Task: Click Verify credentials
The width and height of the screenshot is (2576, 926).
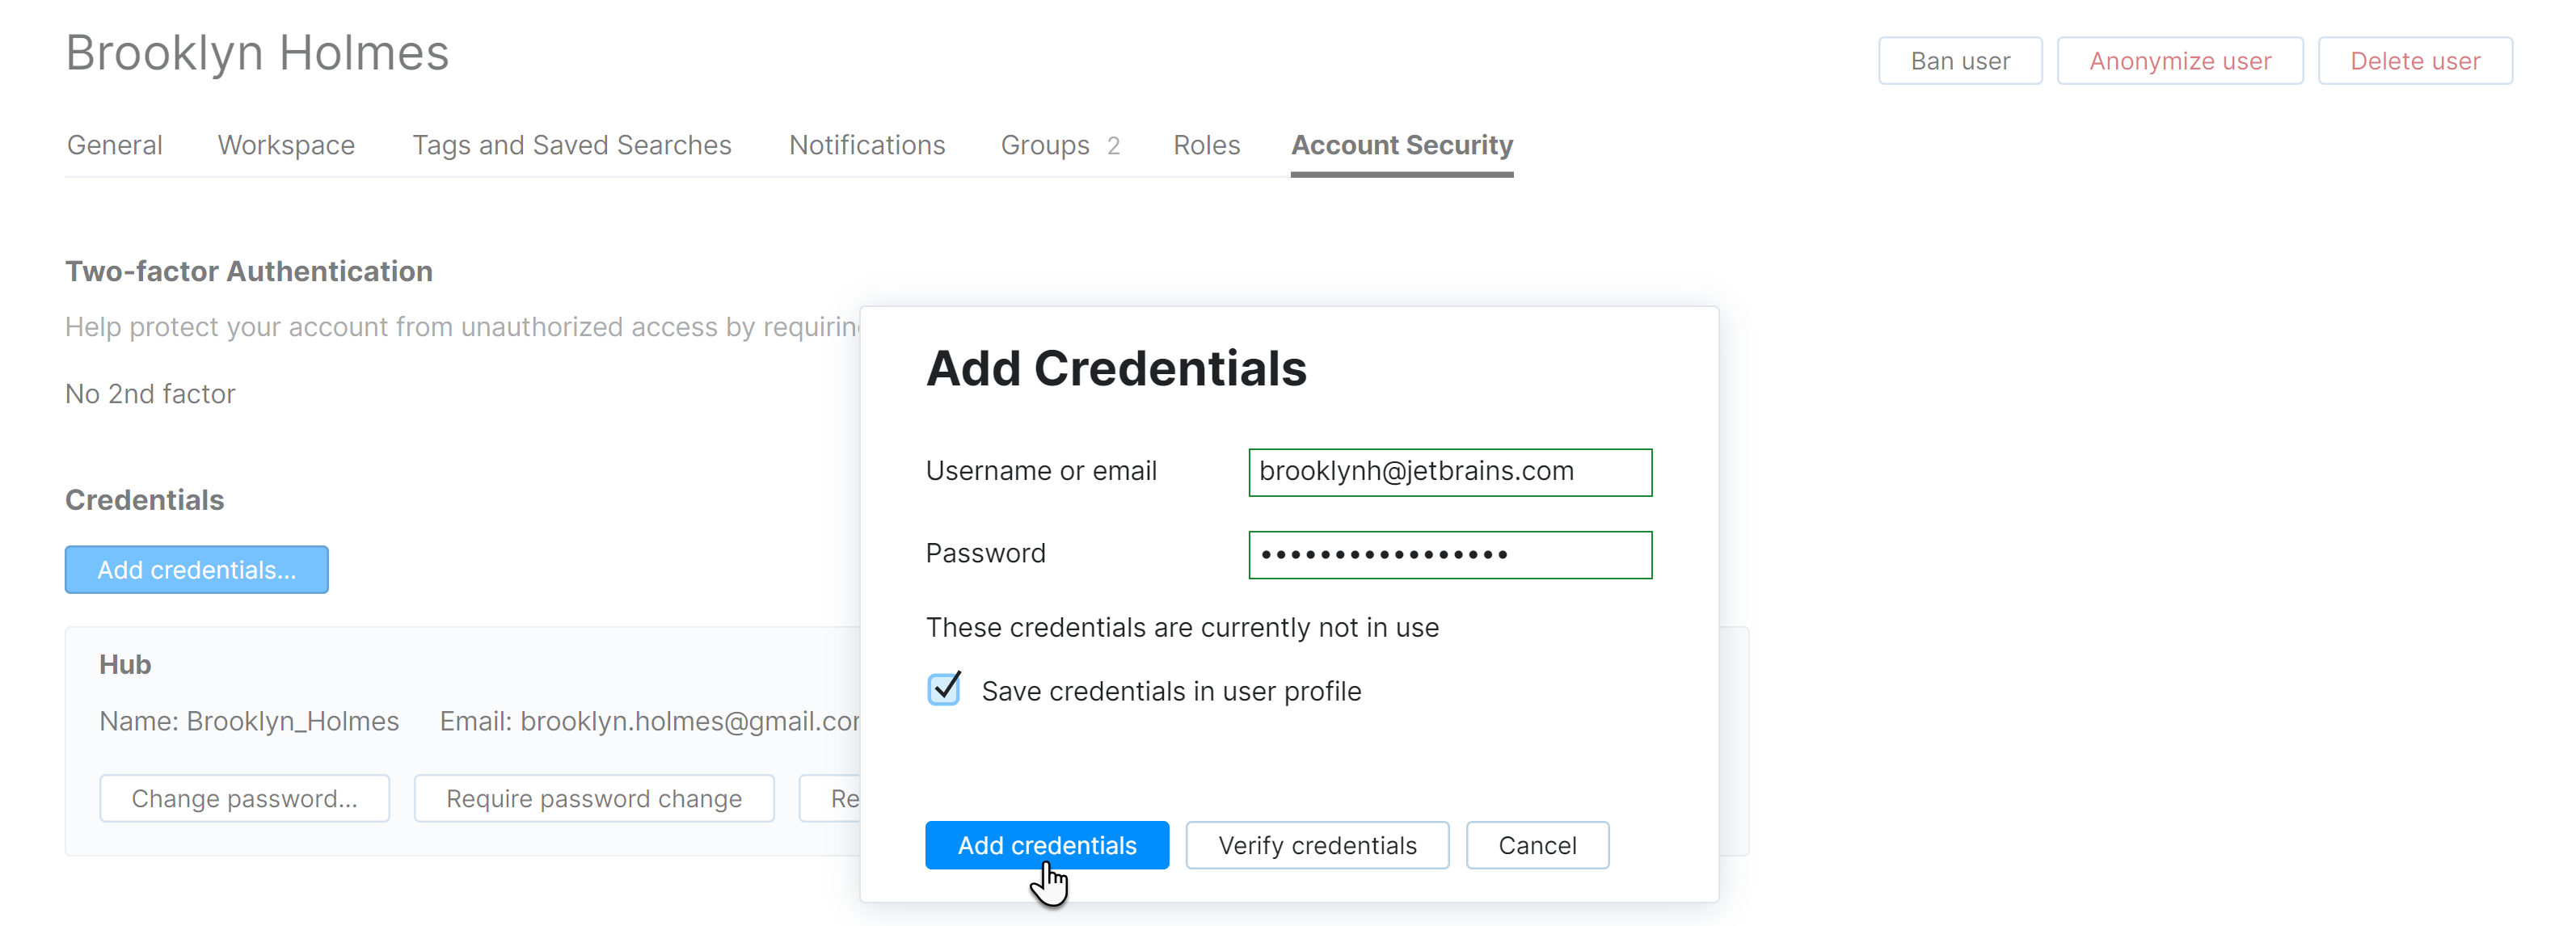Action: coord(1316,845)
